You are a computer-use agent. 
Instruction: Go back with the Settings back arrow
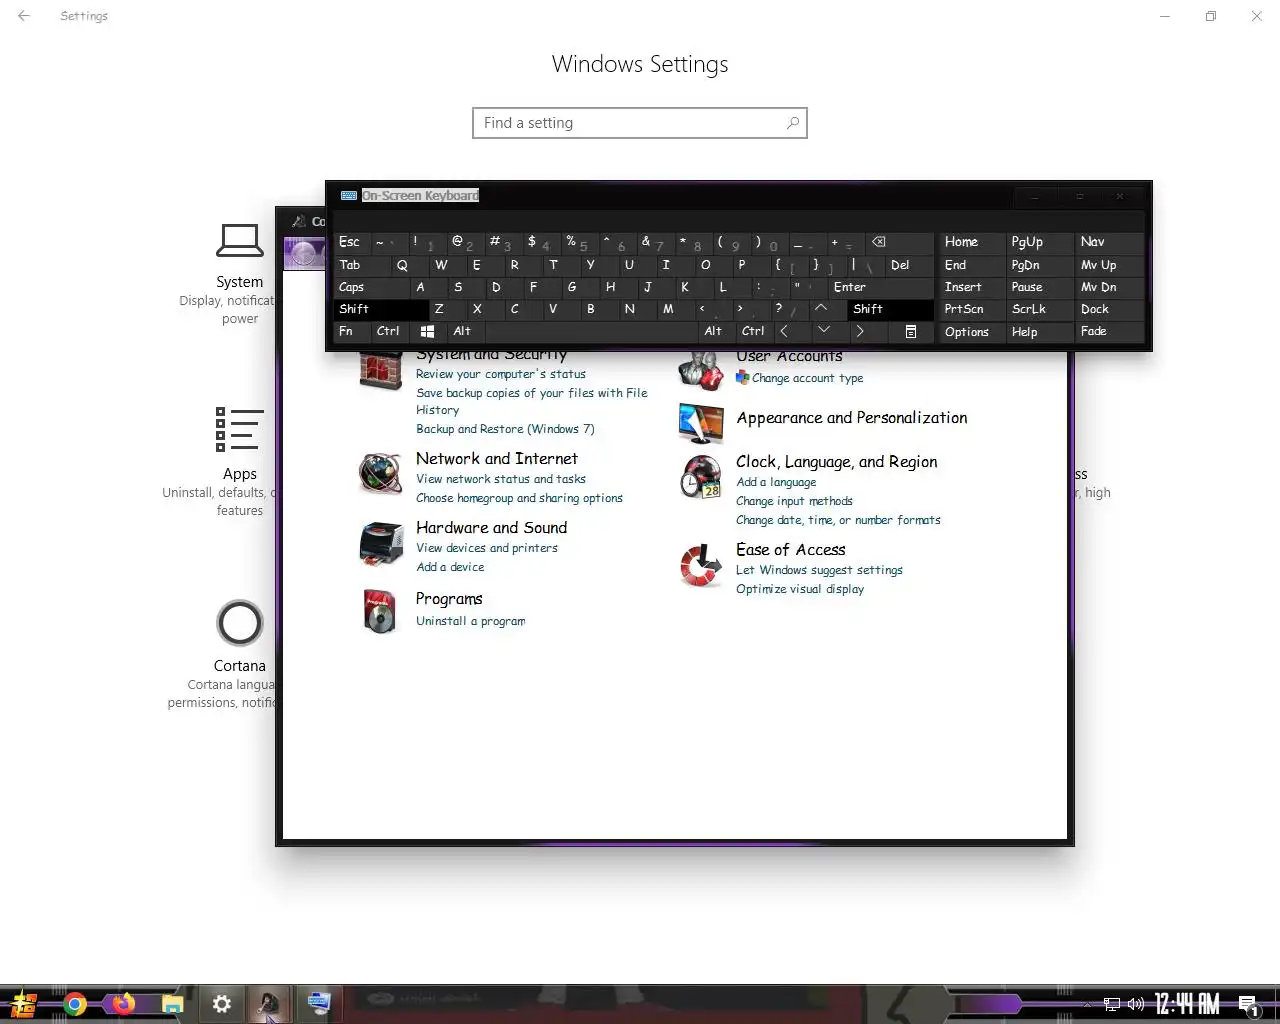point(24,16)
